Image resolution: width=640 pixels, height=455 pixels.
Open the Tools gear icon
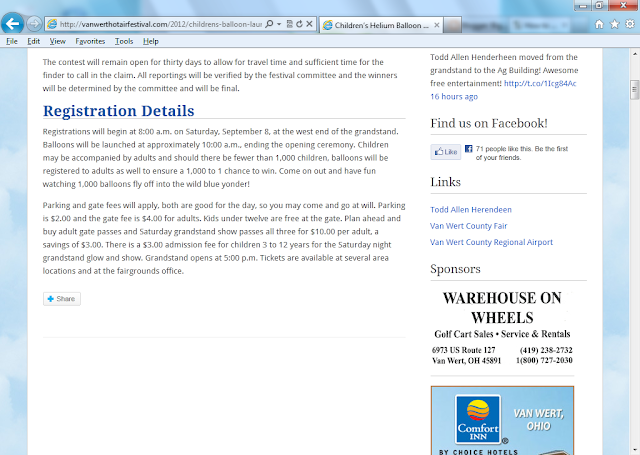point(630,24)
